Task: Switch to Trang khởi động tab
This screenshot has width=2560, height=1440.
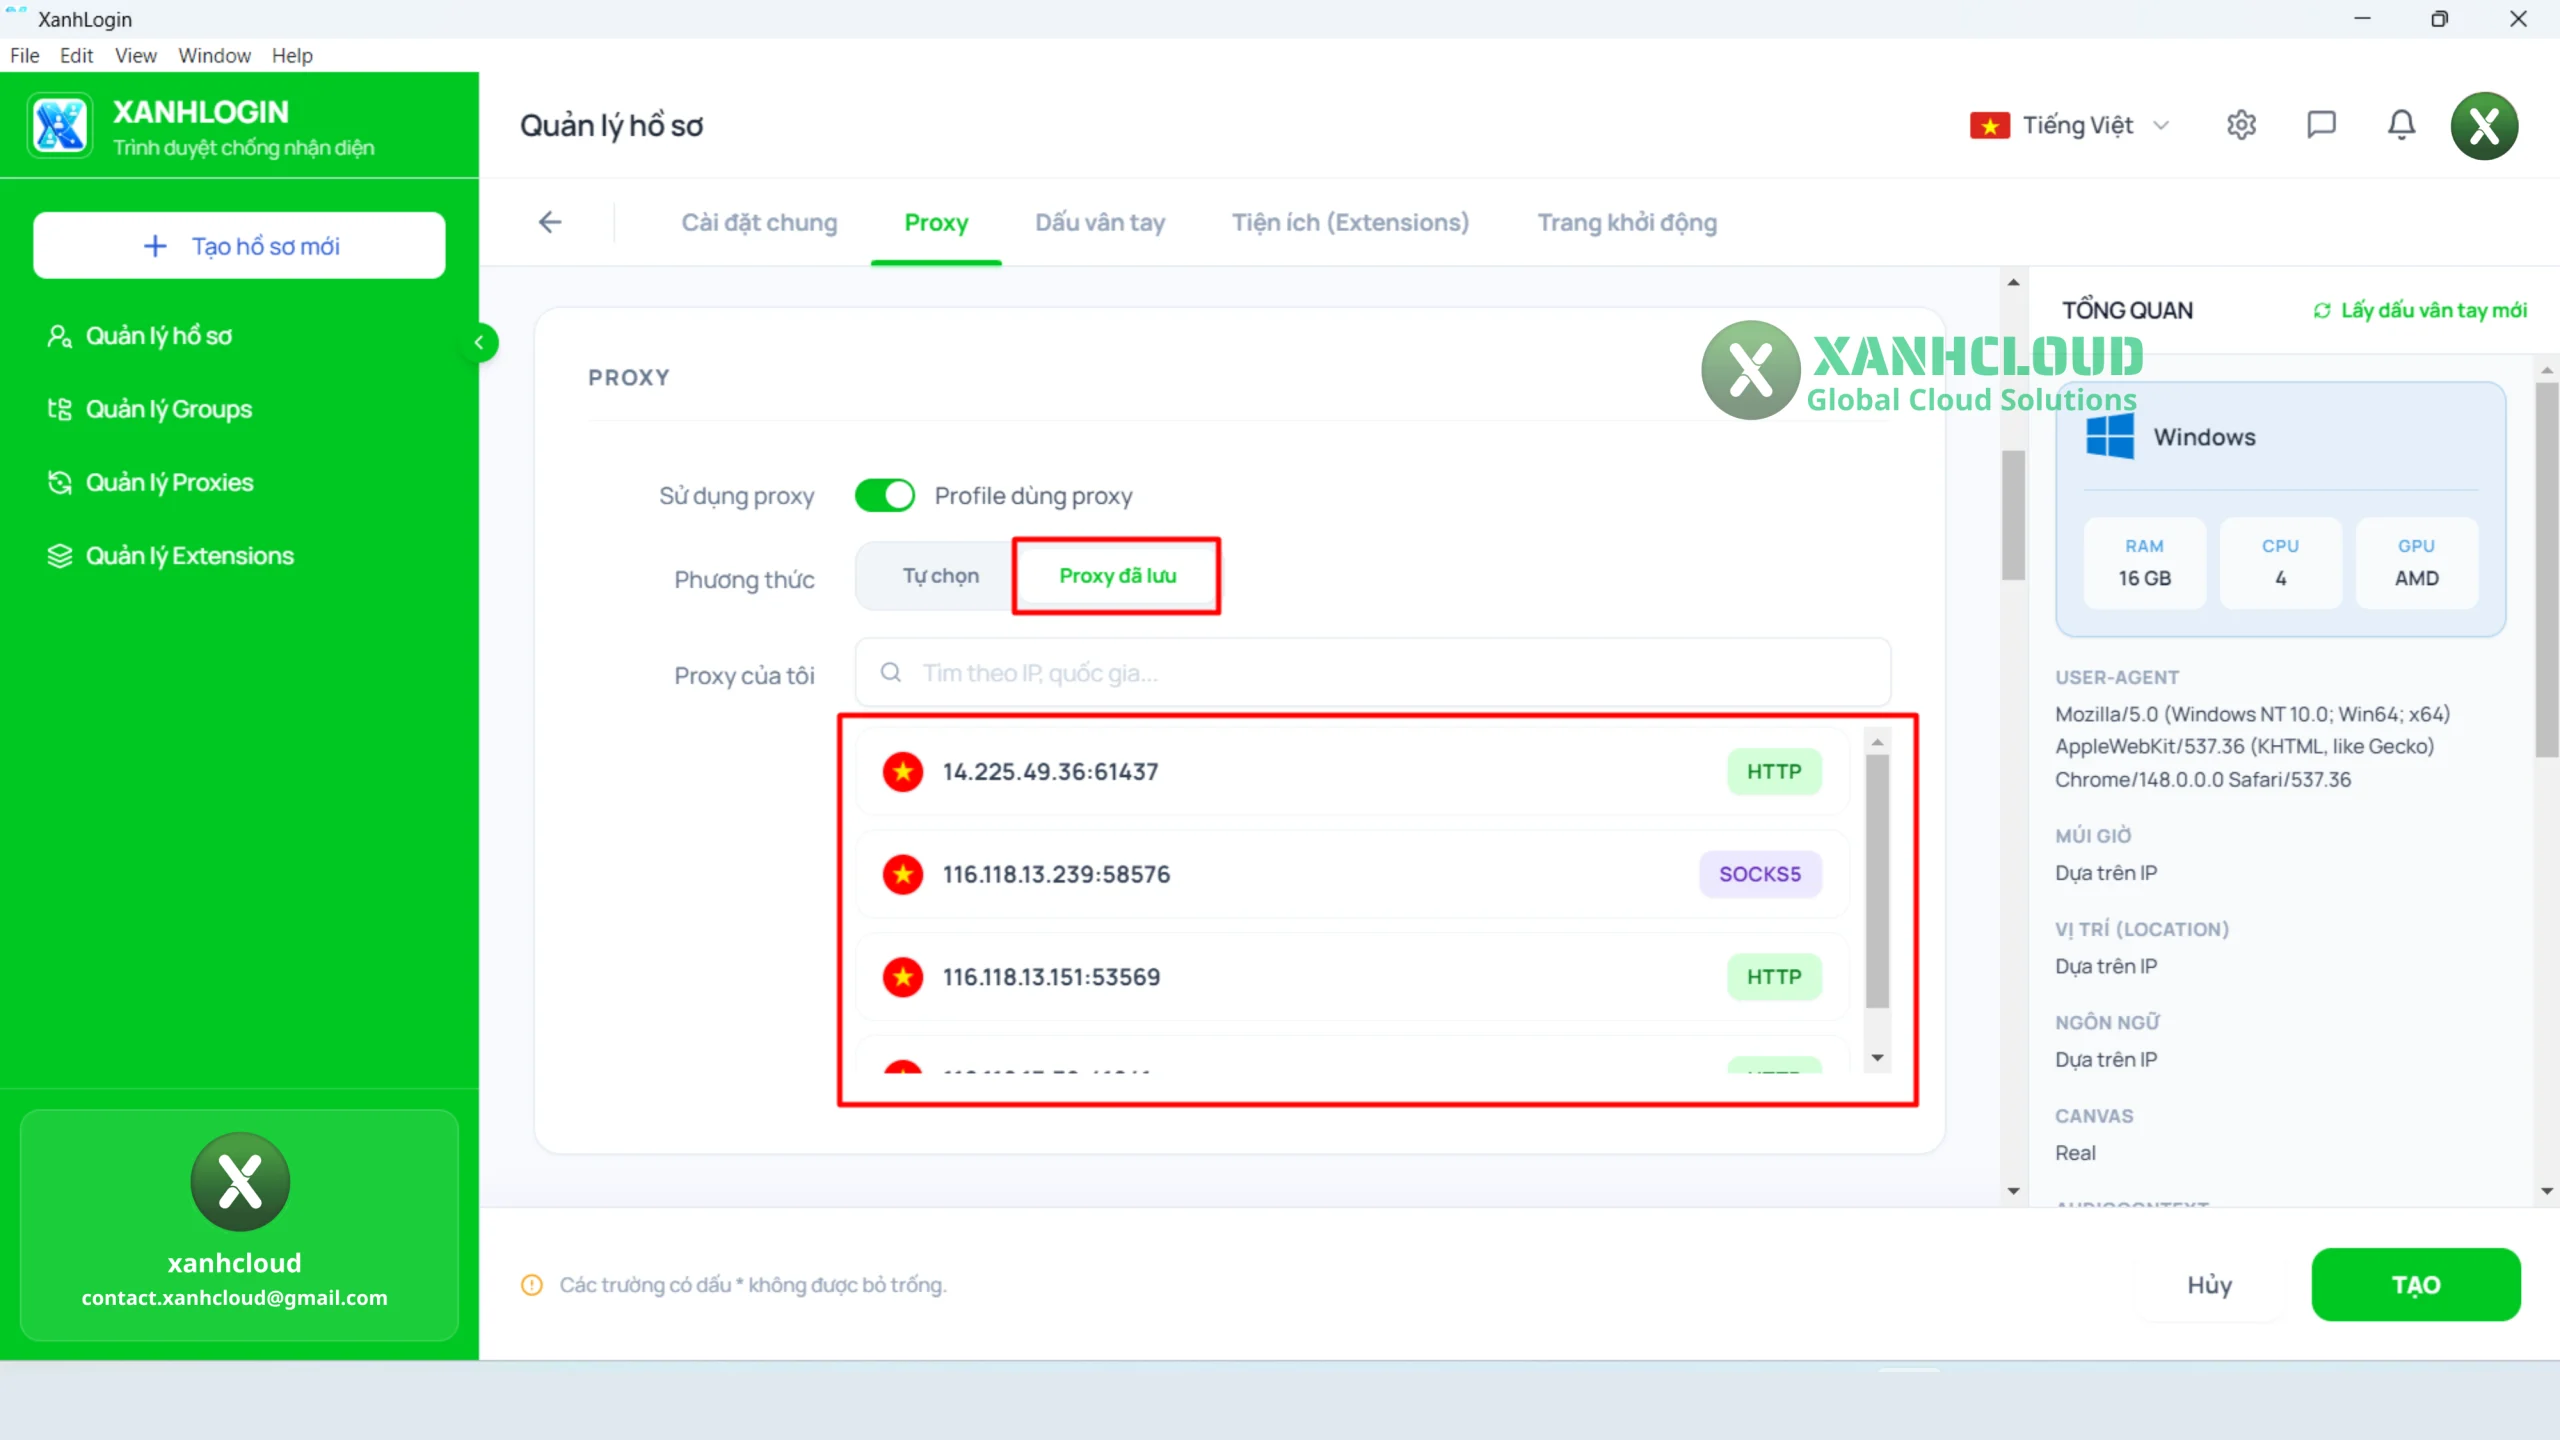Action: click(x=1627, y=222)
